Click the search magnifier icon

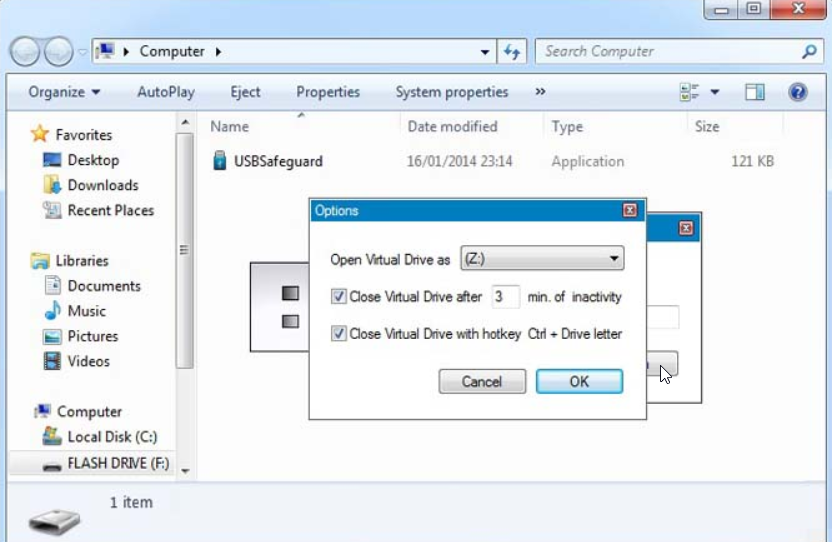(x=809, y=51)
